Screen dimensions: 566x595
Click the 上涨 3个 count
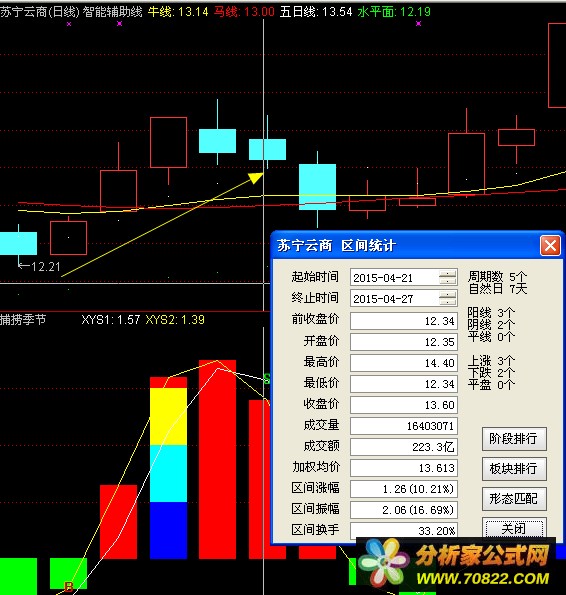(491, 360)
